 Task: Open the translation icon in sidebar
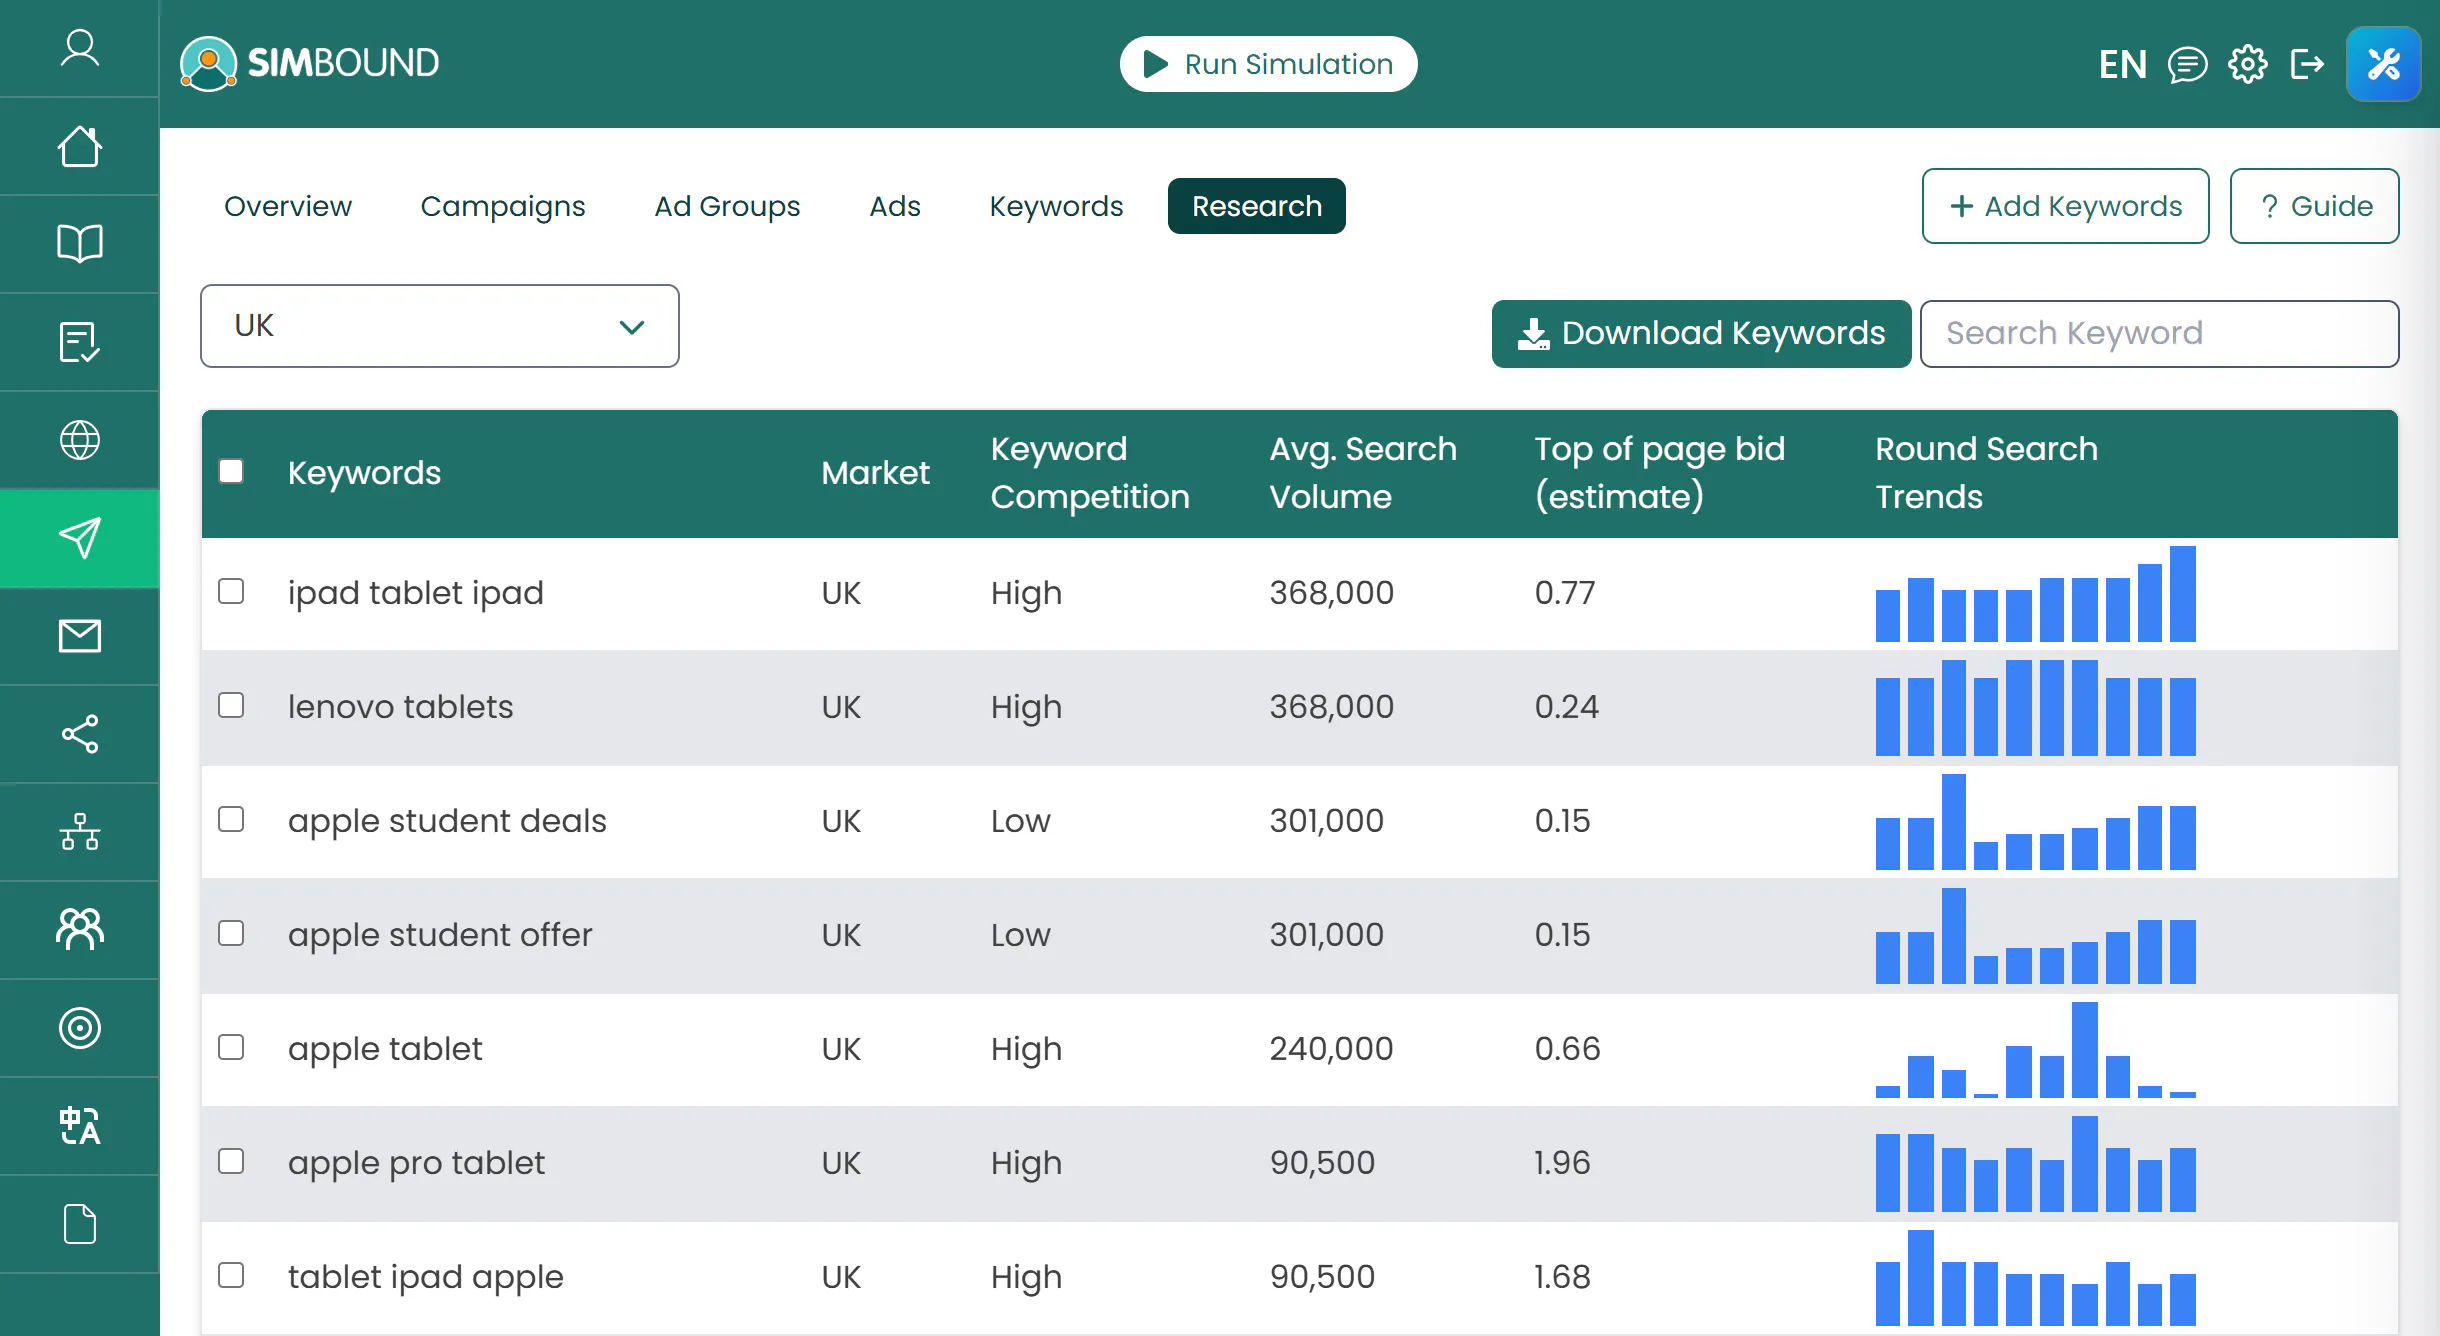pos(80,1126)
